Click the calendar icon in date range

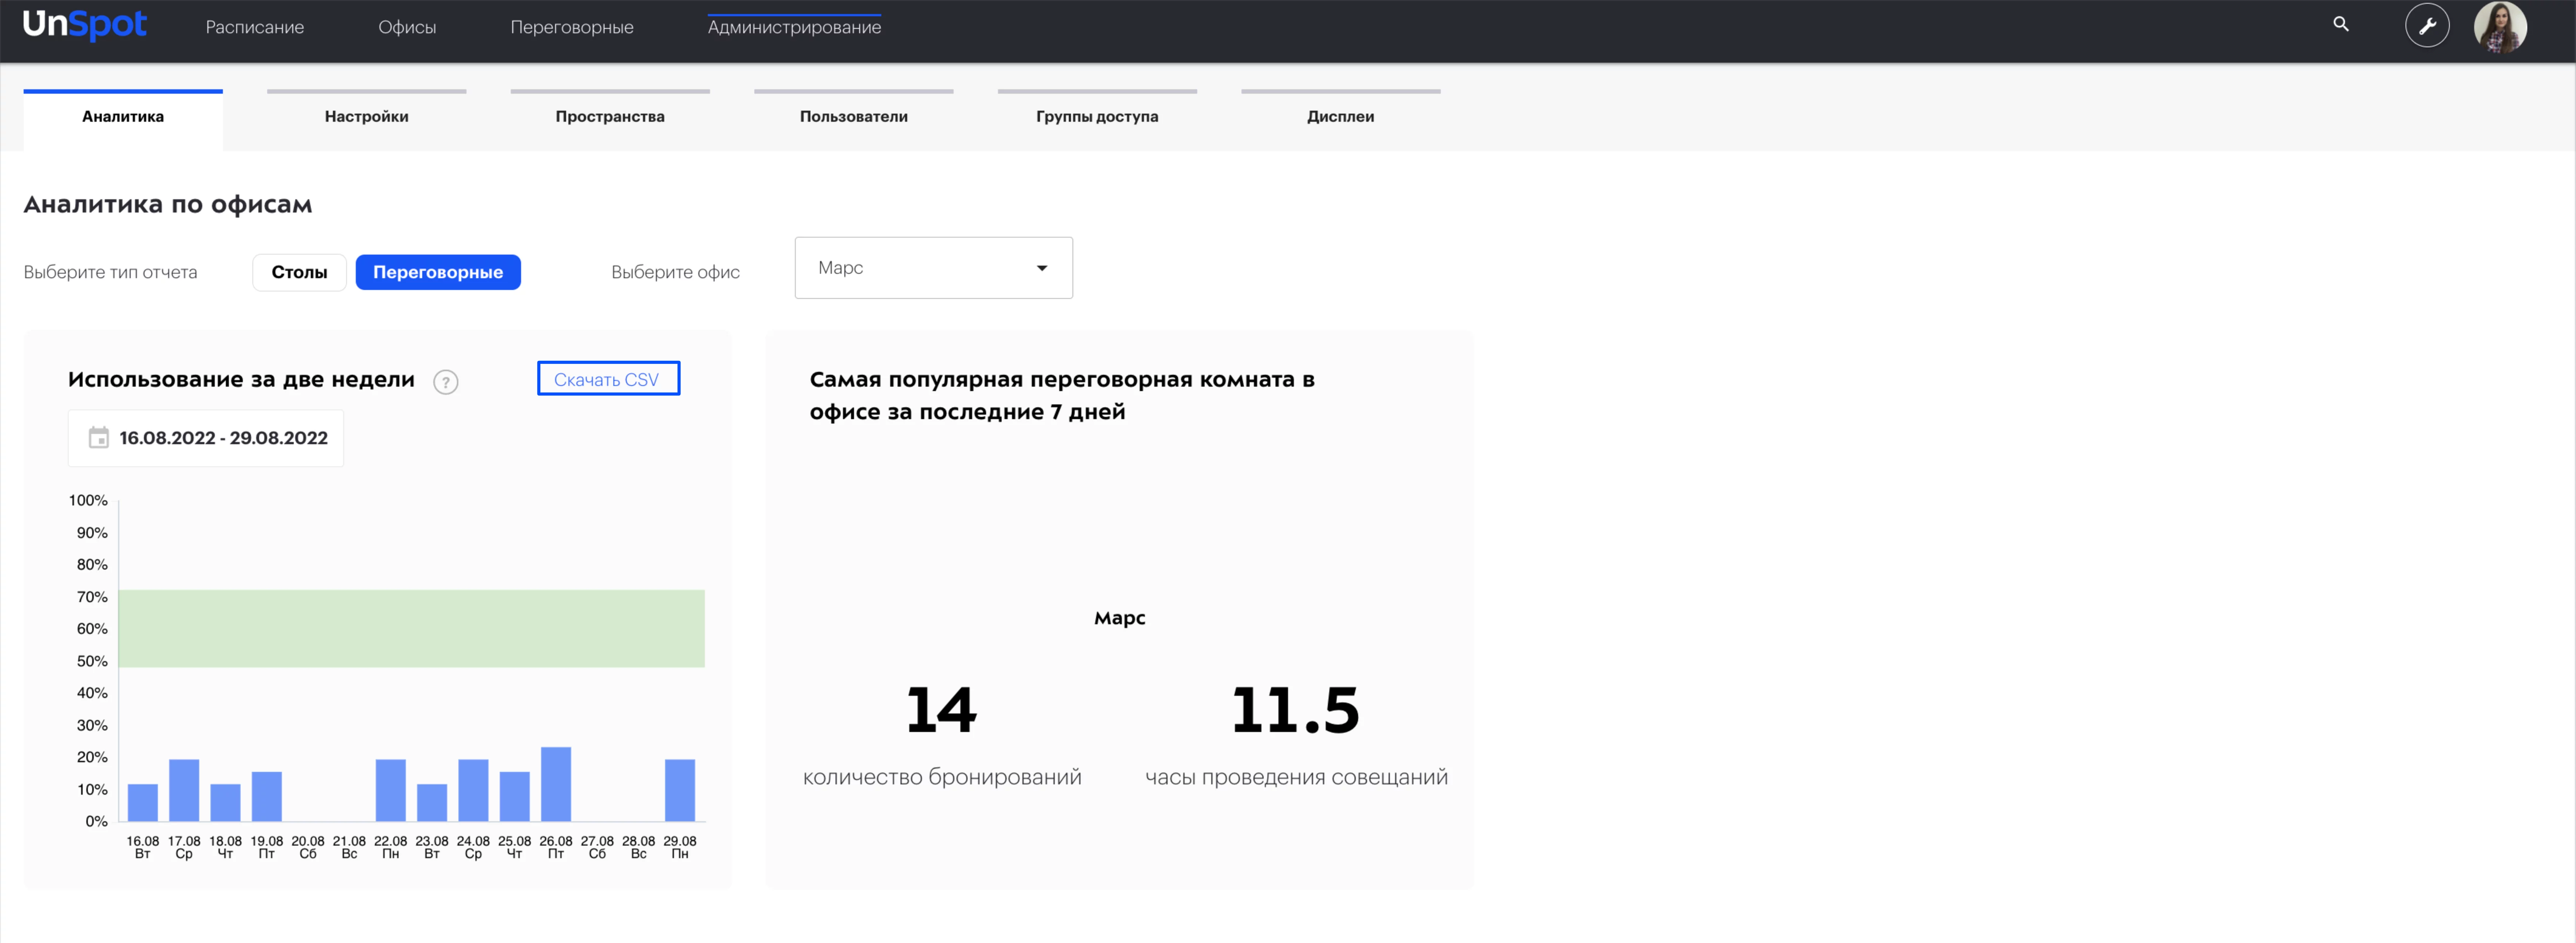pyautogui.click(x=99, y=438)
